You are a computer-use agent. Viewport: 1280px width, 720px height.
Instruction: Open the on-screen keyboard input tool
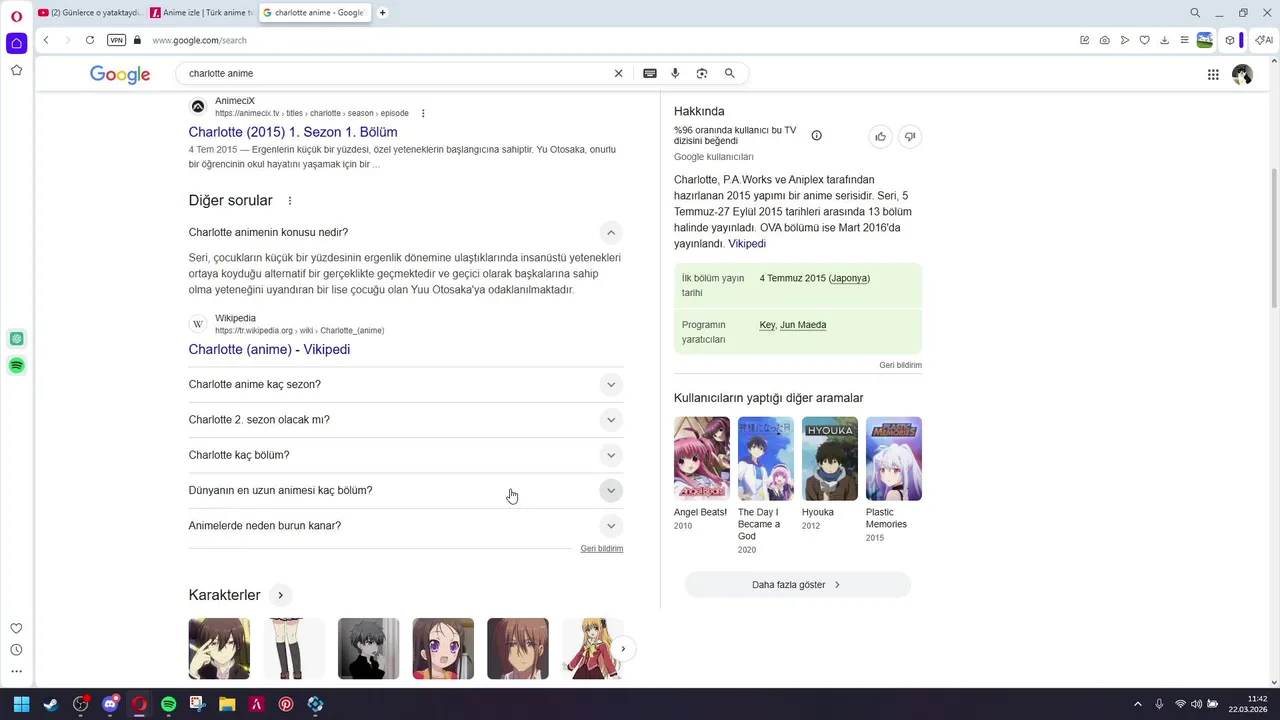650,73
